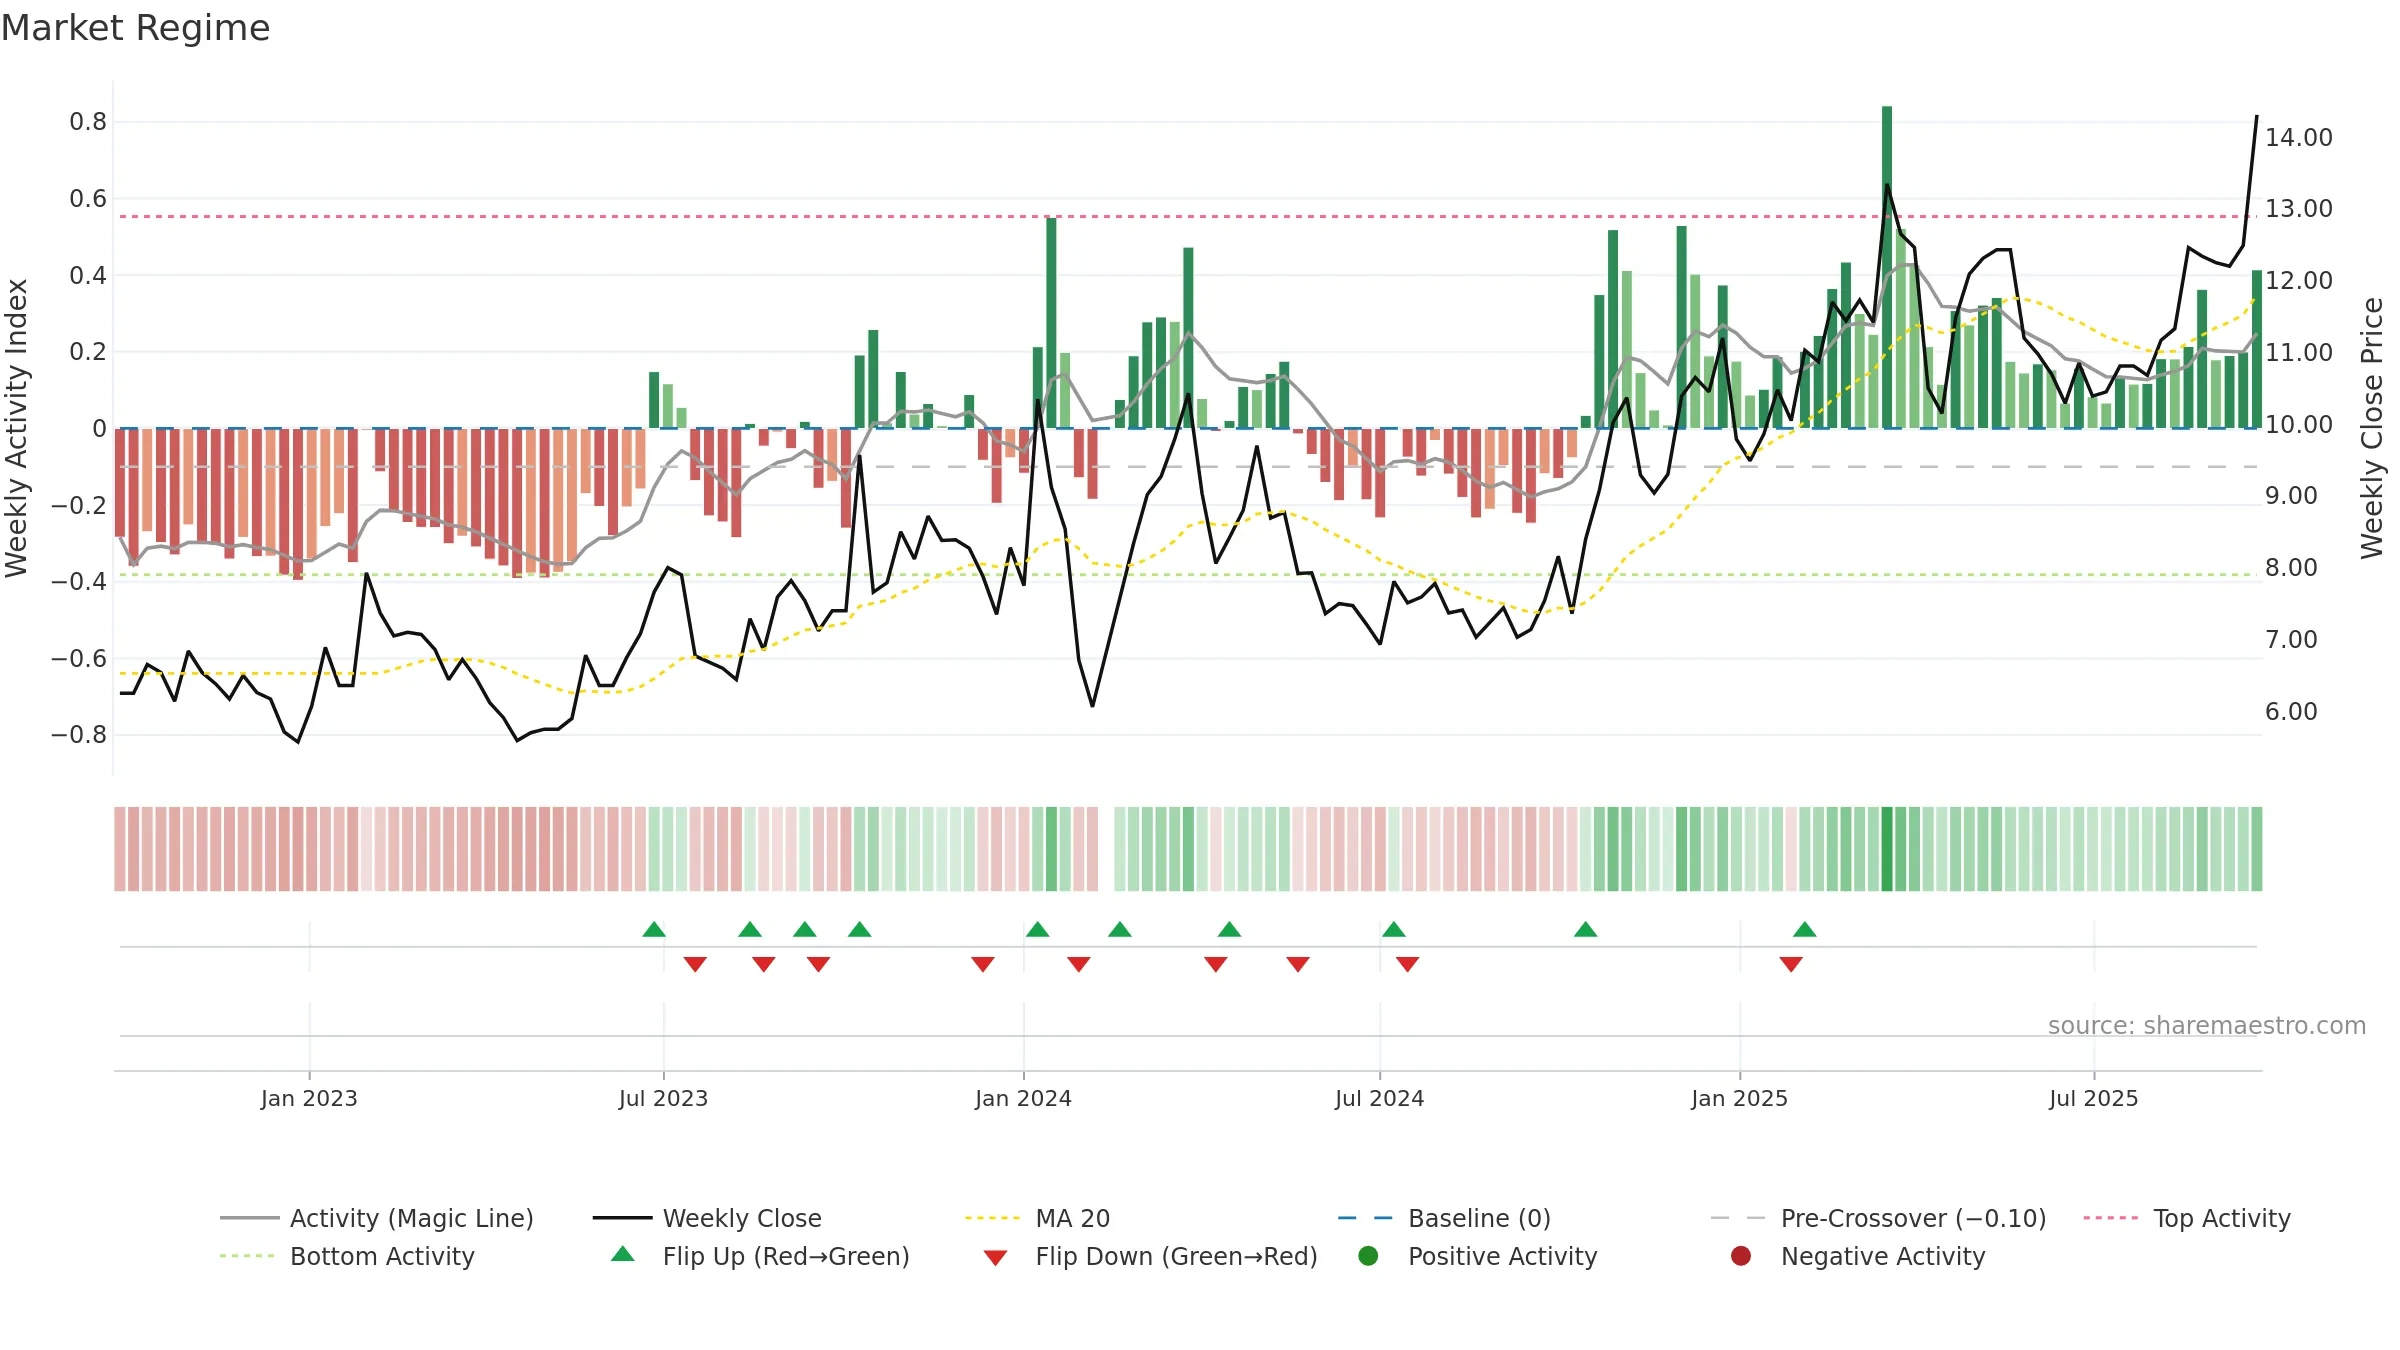Click the −0.8 activity axis label

pyautogui.click(x=79, y=735)
